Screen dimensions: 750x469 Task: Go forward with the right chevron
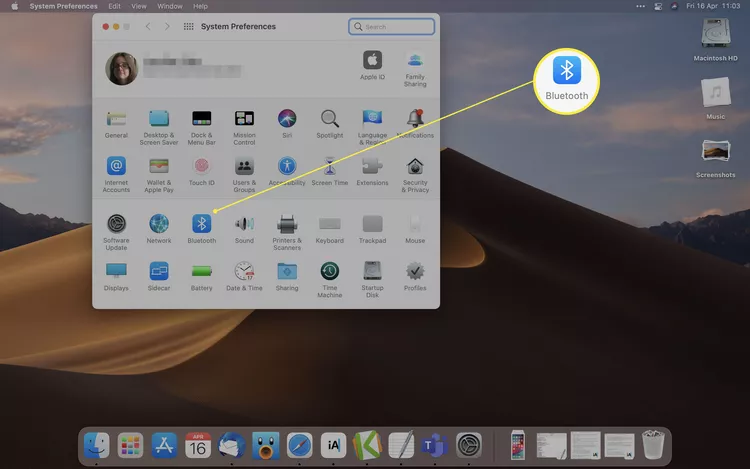pos(167,26)
